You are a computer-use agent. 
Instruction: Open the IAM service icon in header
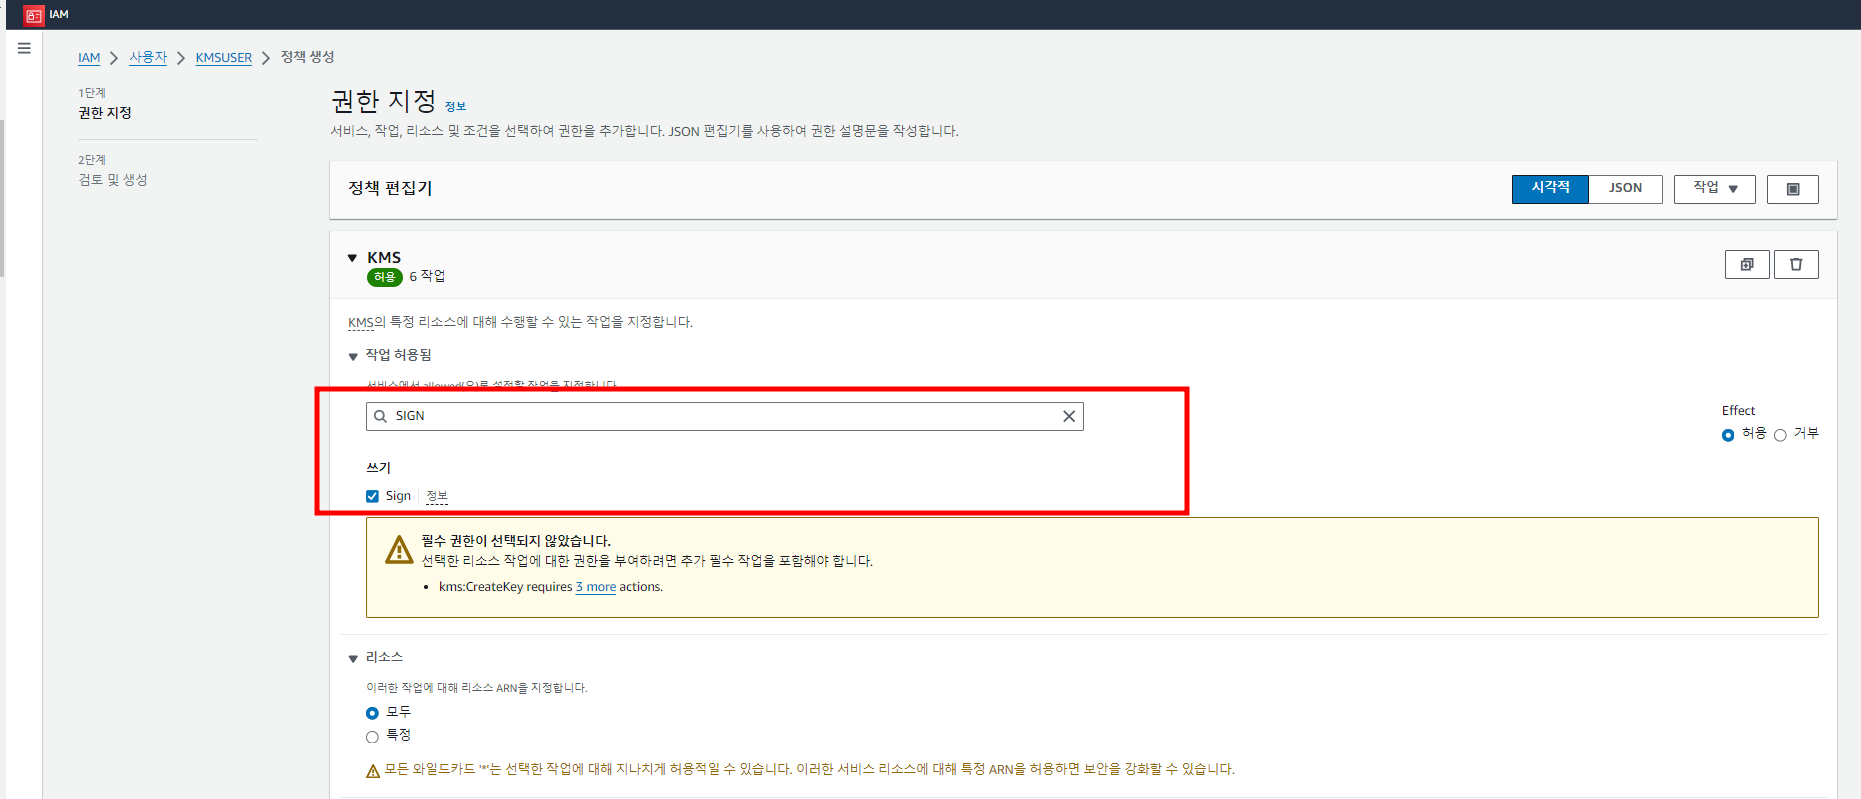tap(34, 15)
